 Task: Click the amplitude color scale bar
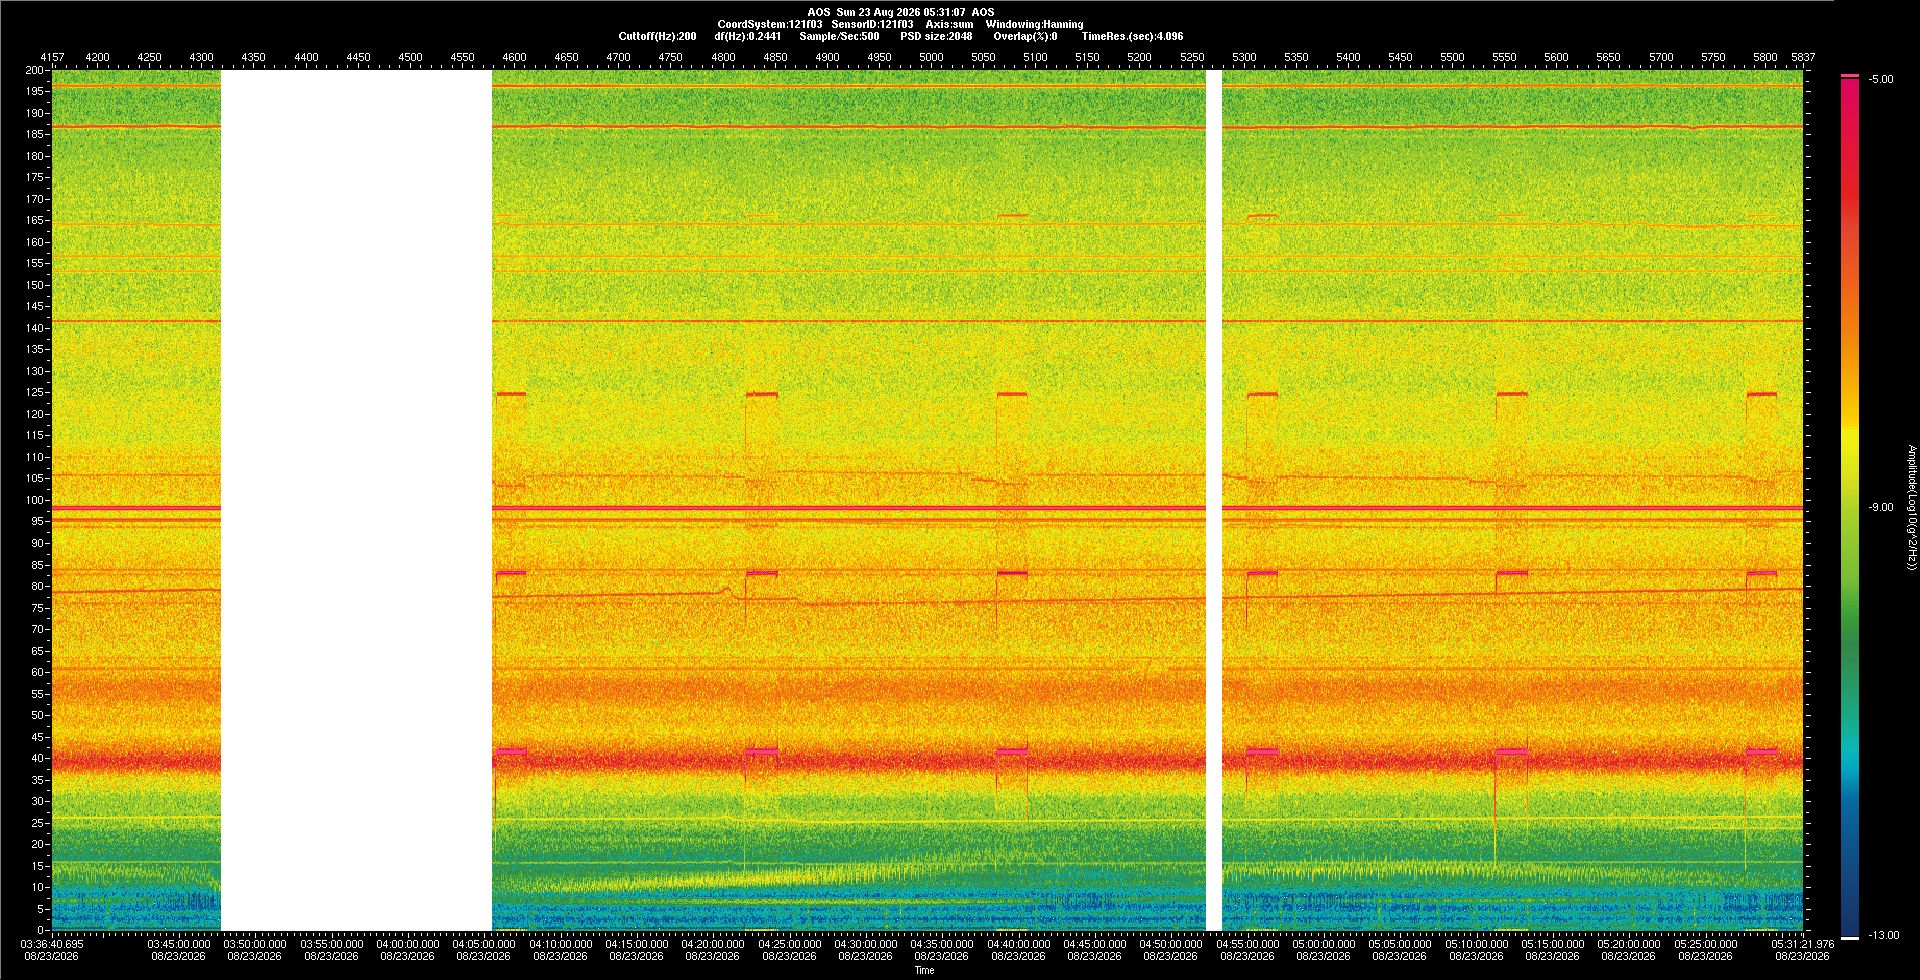1850,507
